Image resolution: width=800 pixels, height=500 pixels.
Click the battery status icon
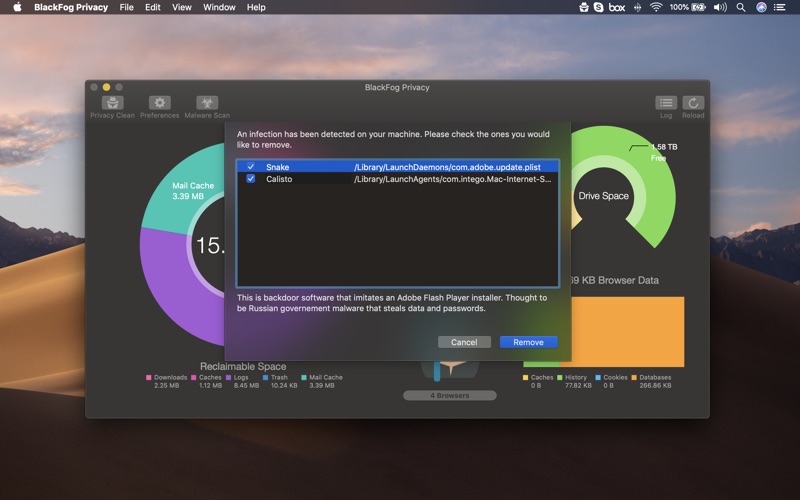click(x=698, y=7)
